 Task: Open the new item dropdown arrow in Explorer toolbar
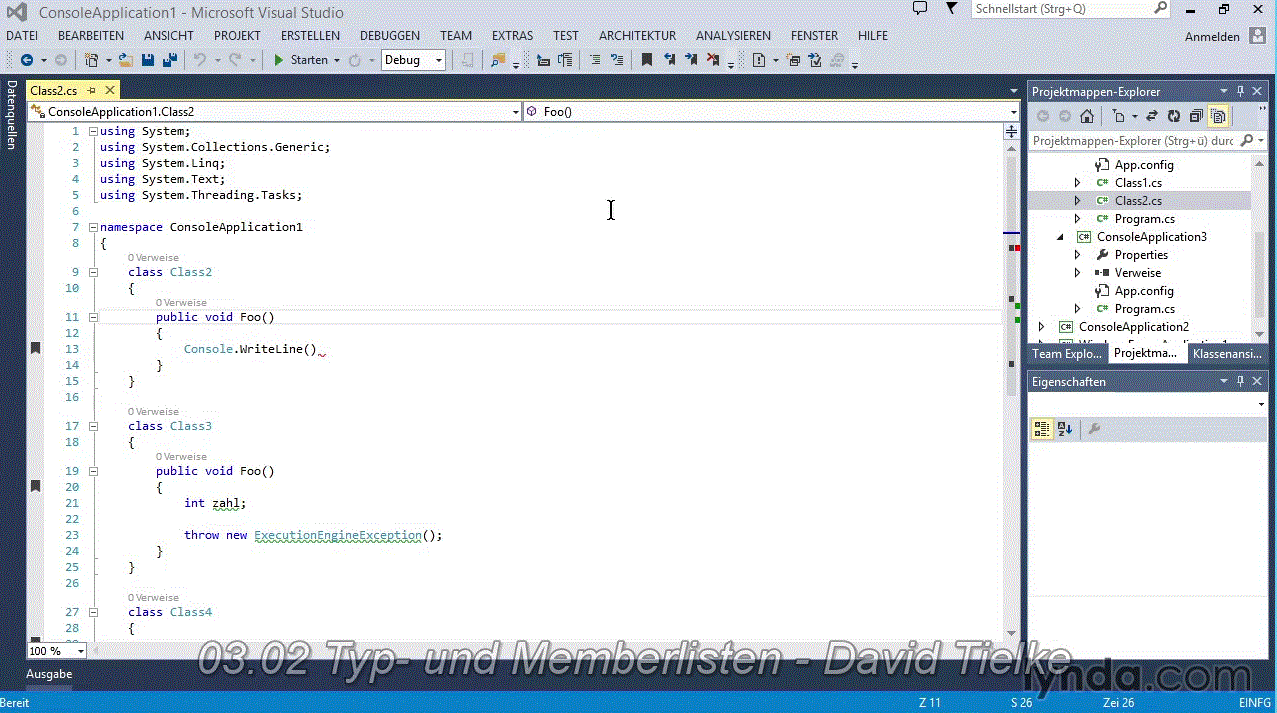tap(1135, 116)
